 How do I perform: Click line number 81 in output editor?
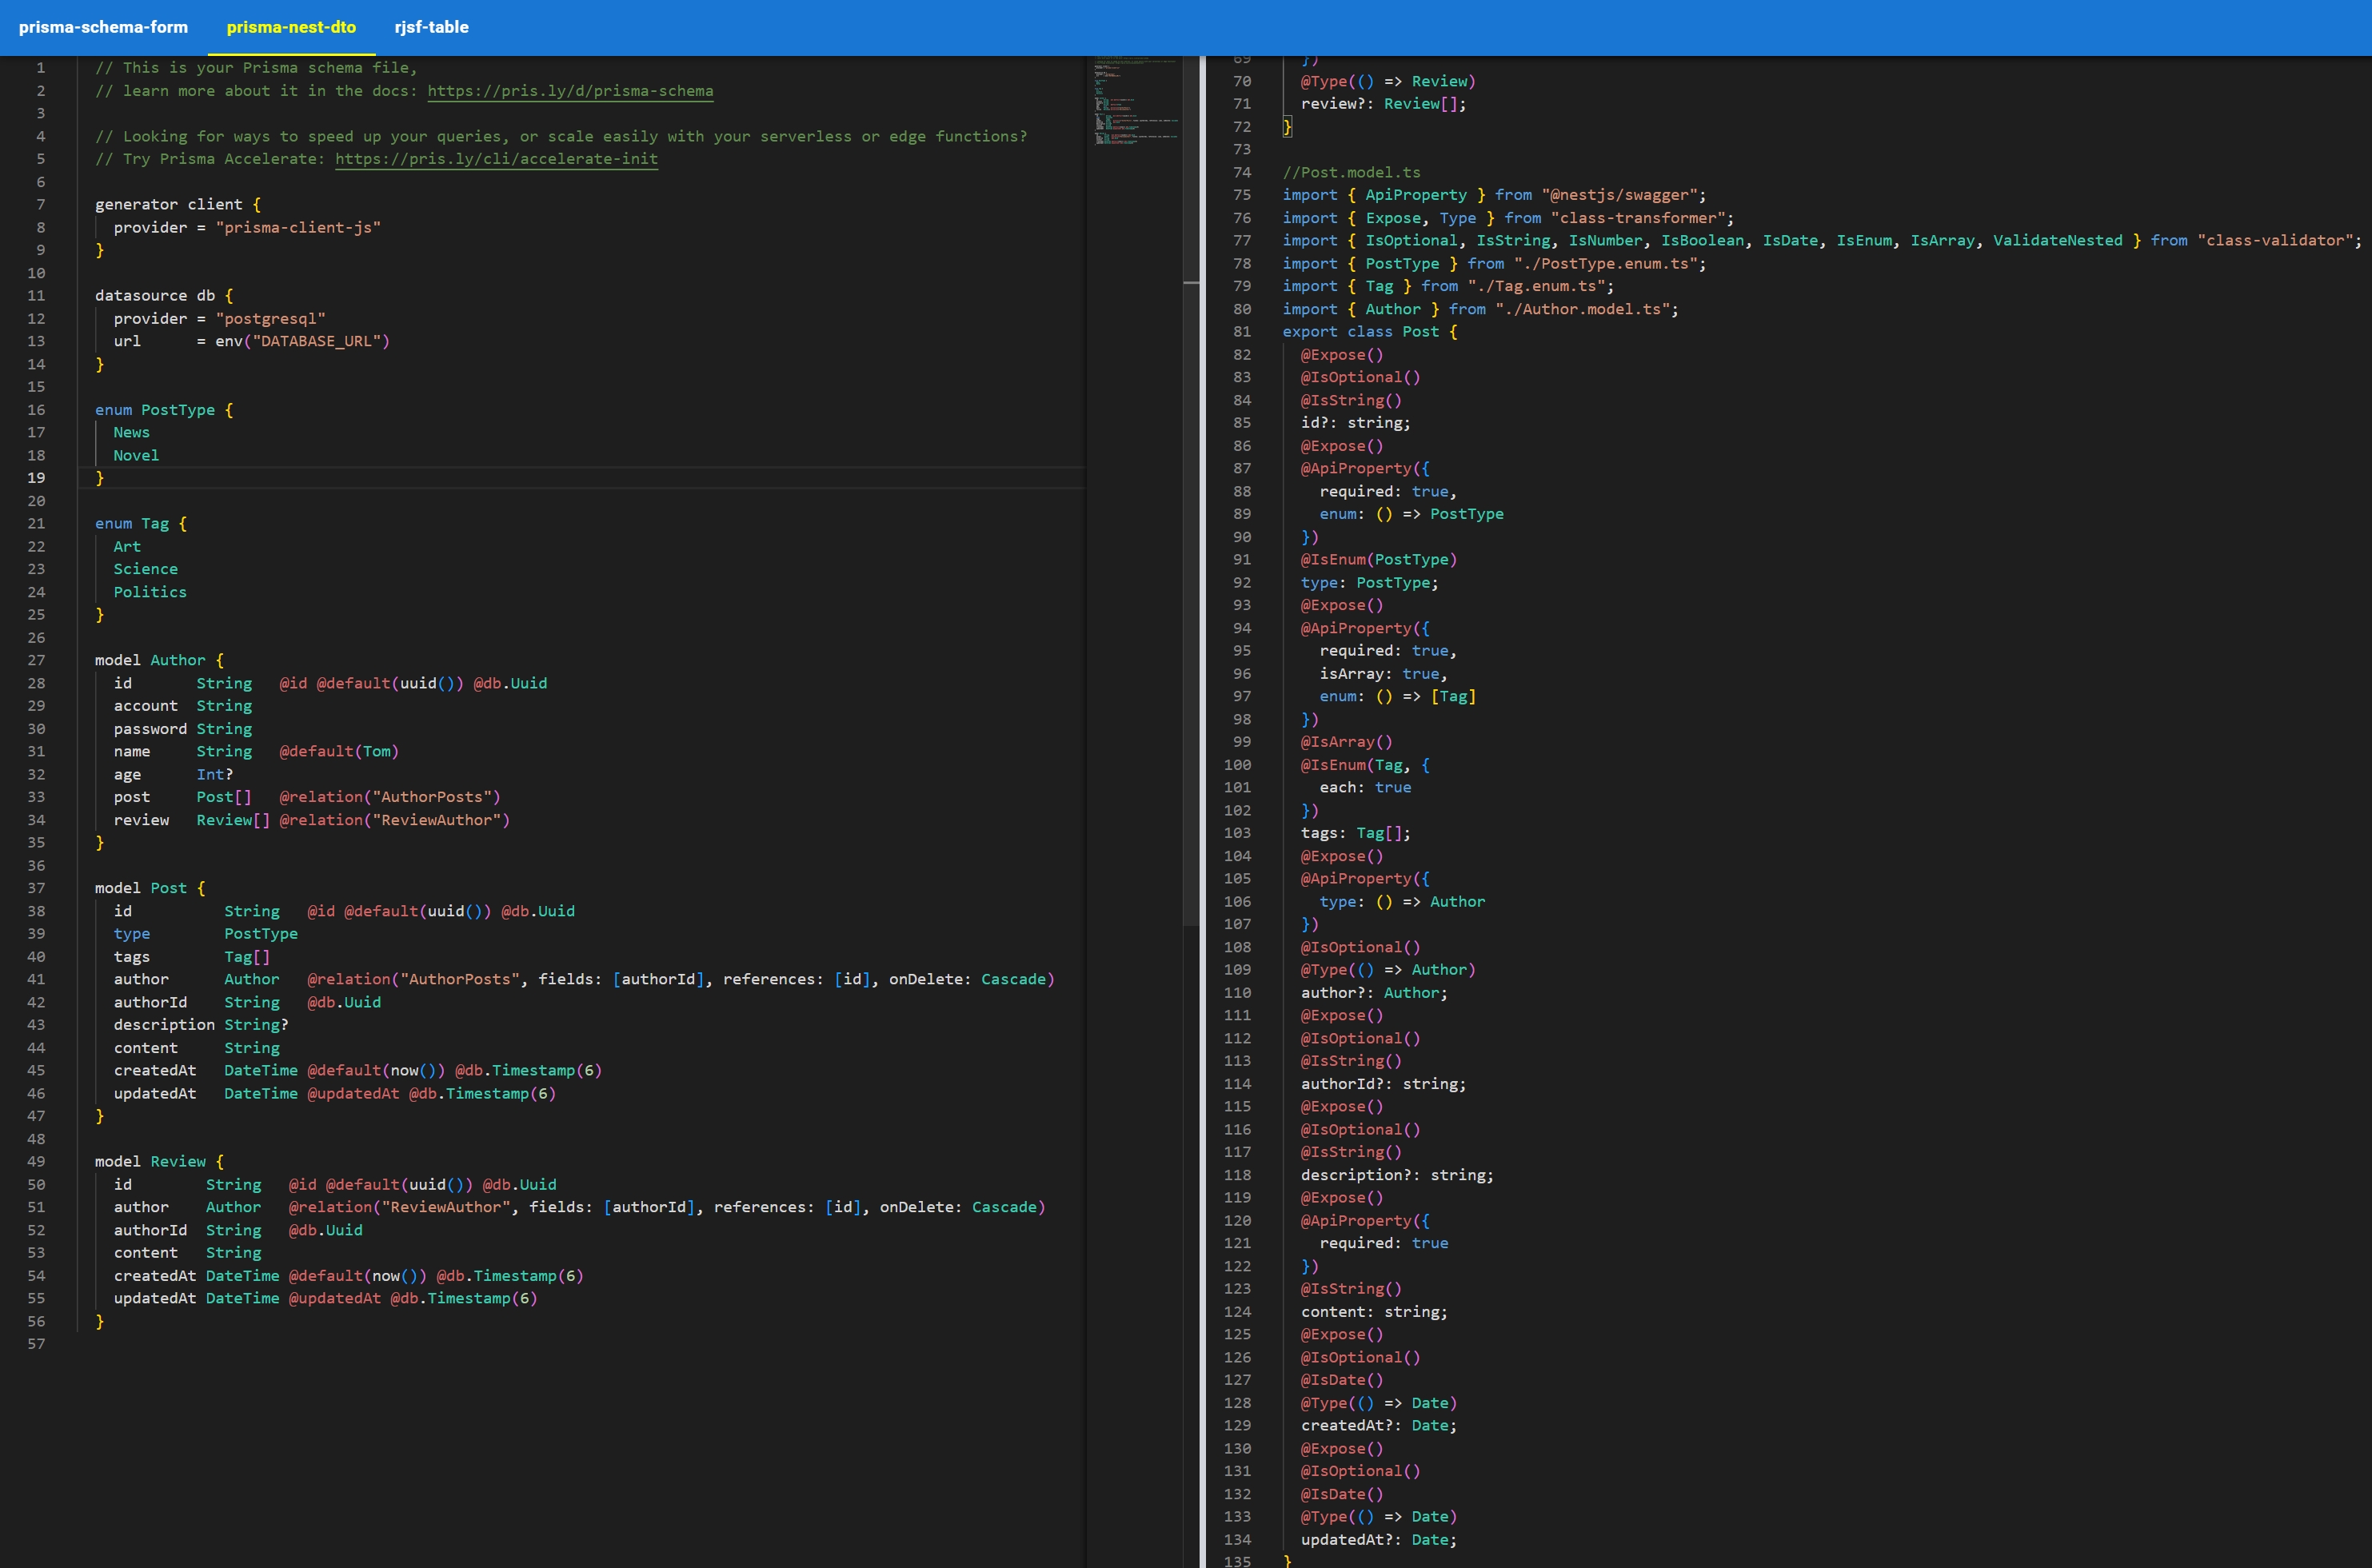[x=1241, y=332]
